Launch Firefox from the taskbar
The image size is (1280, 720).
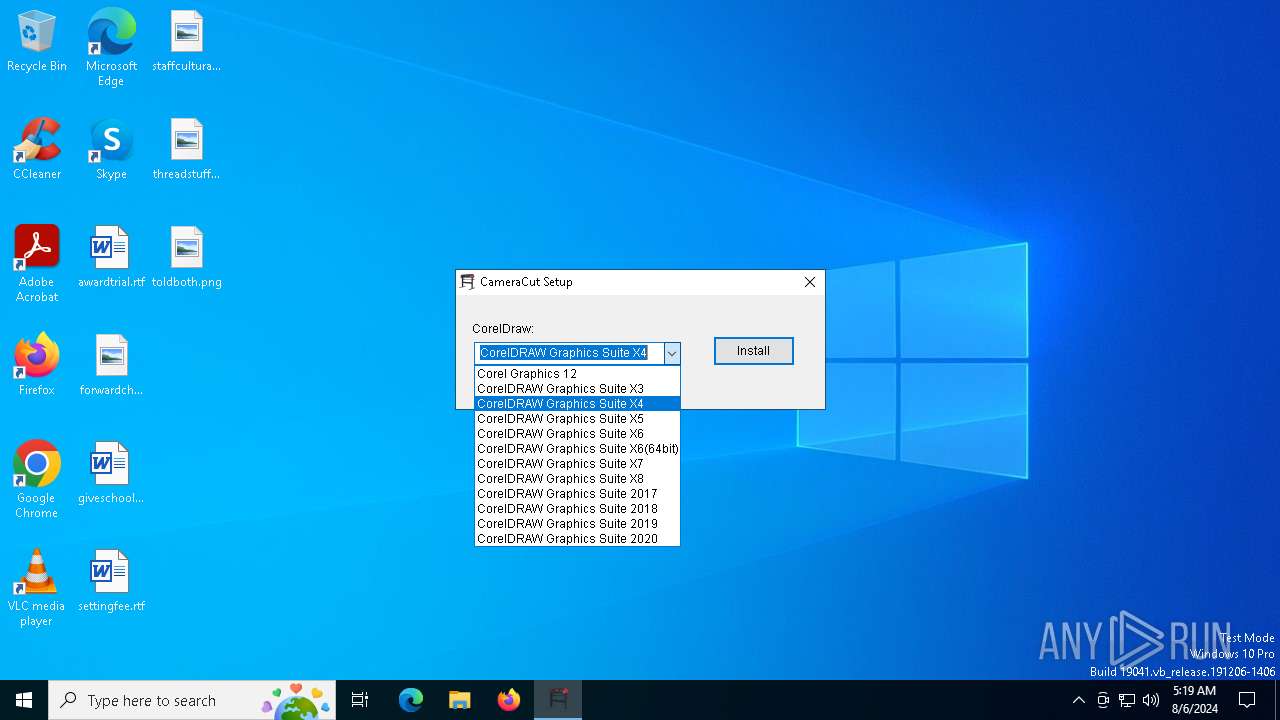coord(509,700)
